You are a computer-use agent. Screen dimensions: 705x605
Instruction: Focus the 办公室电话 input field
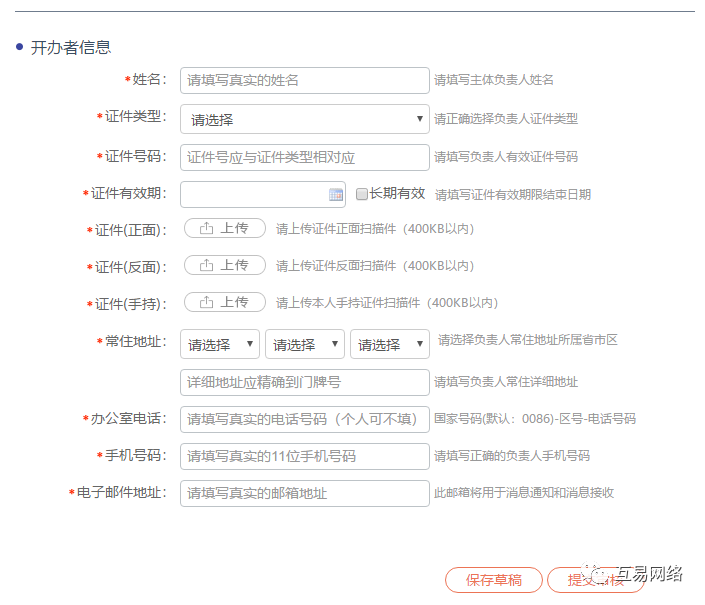point(304,419)
